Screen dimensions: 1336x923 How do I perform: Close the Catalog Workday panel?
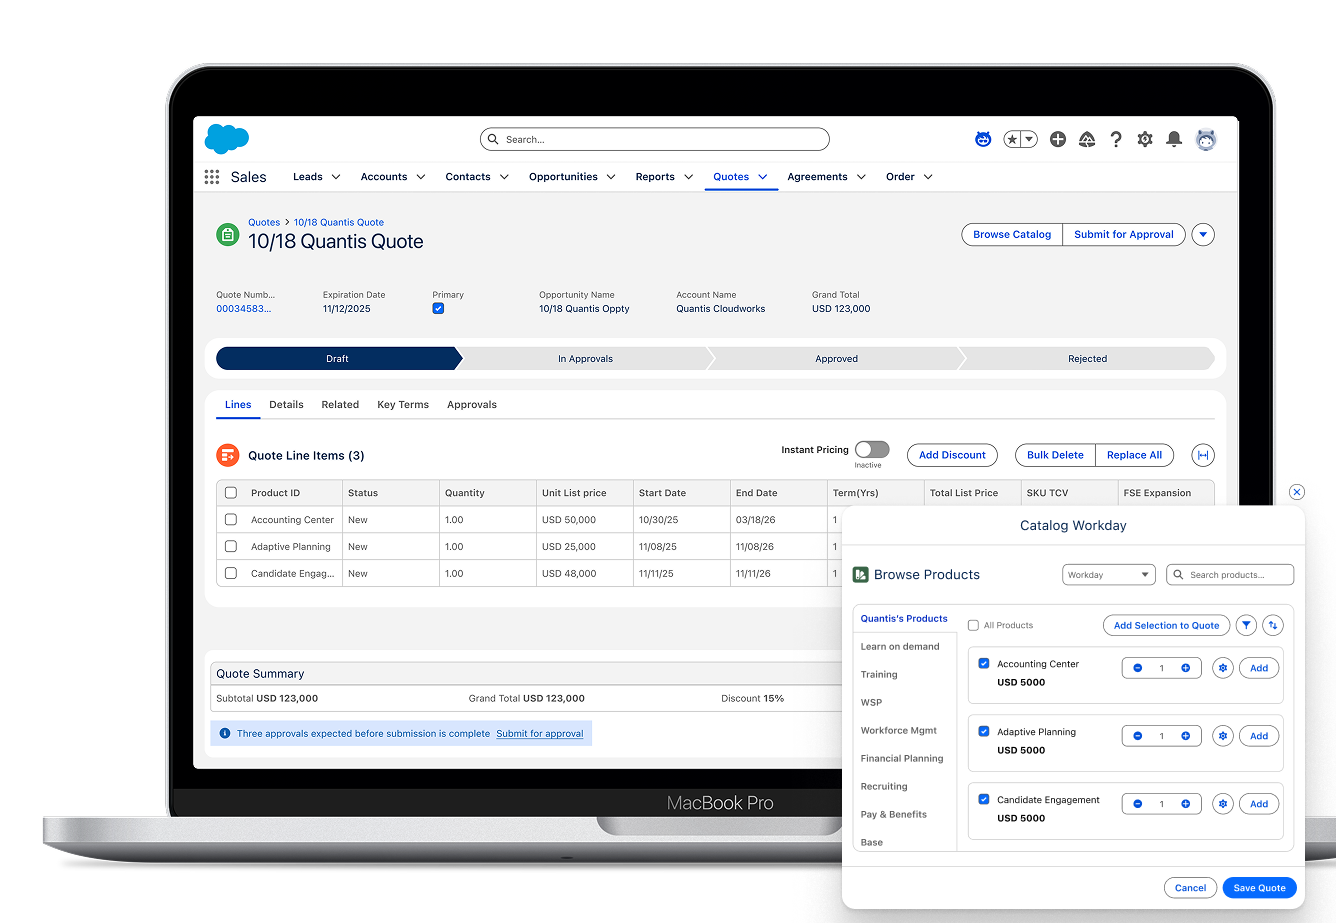1297,492
